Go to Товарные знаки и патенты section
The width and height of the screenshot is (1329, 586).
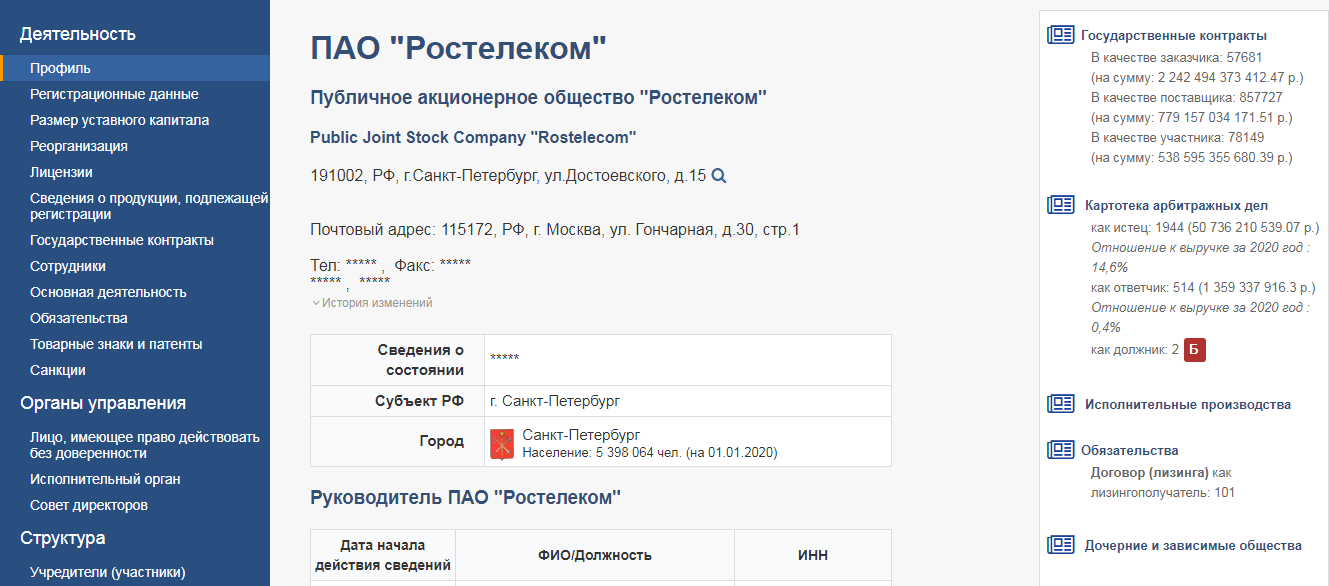[x=116, y=344]
